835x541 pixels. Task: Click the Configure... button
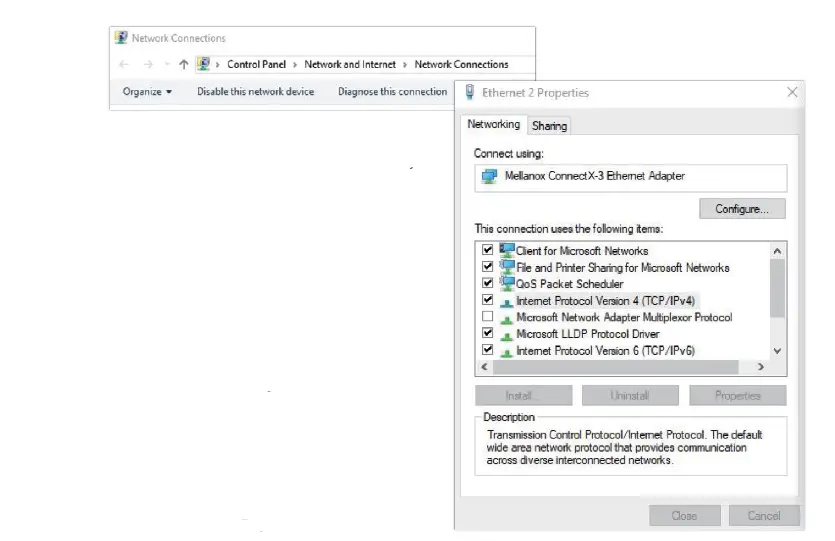742,209
